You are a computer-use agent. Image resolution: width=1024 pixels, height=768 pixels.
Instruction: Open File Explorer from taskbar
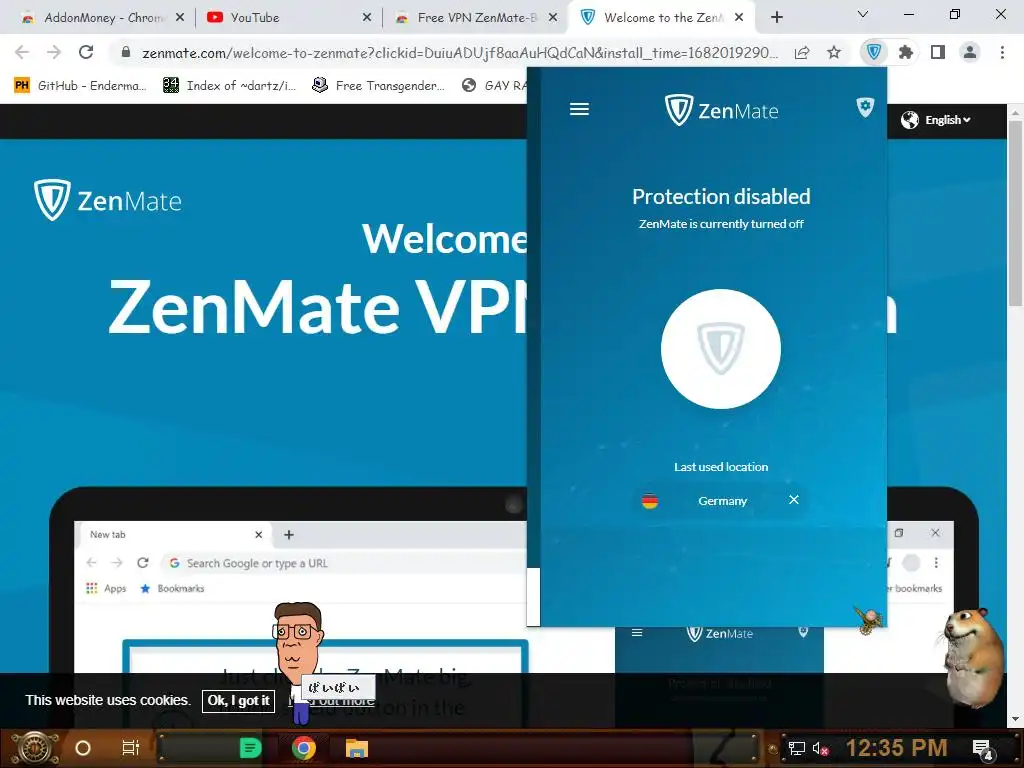[x=357, y=748]
